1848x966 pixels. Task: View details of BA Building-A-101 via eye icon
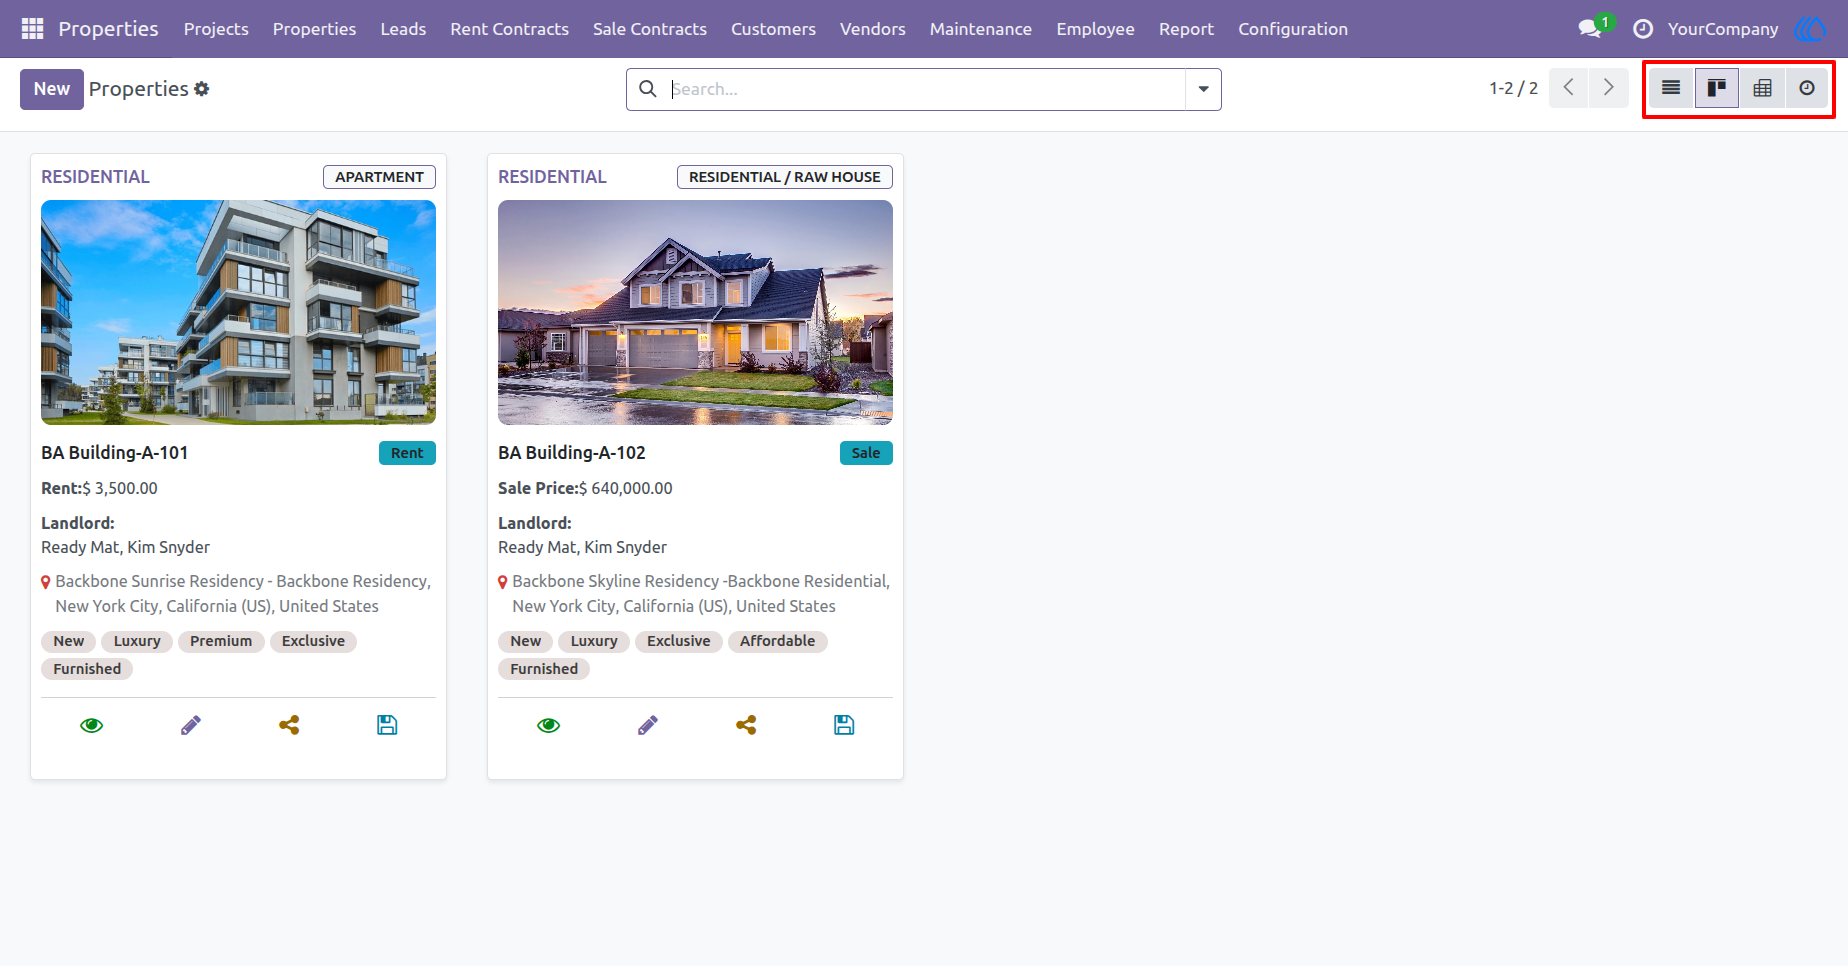click(92, 725)
